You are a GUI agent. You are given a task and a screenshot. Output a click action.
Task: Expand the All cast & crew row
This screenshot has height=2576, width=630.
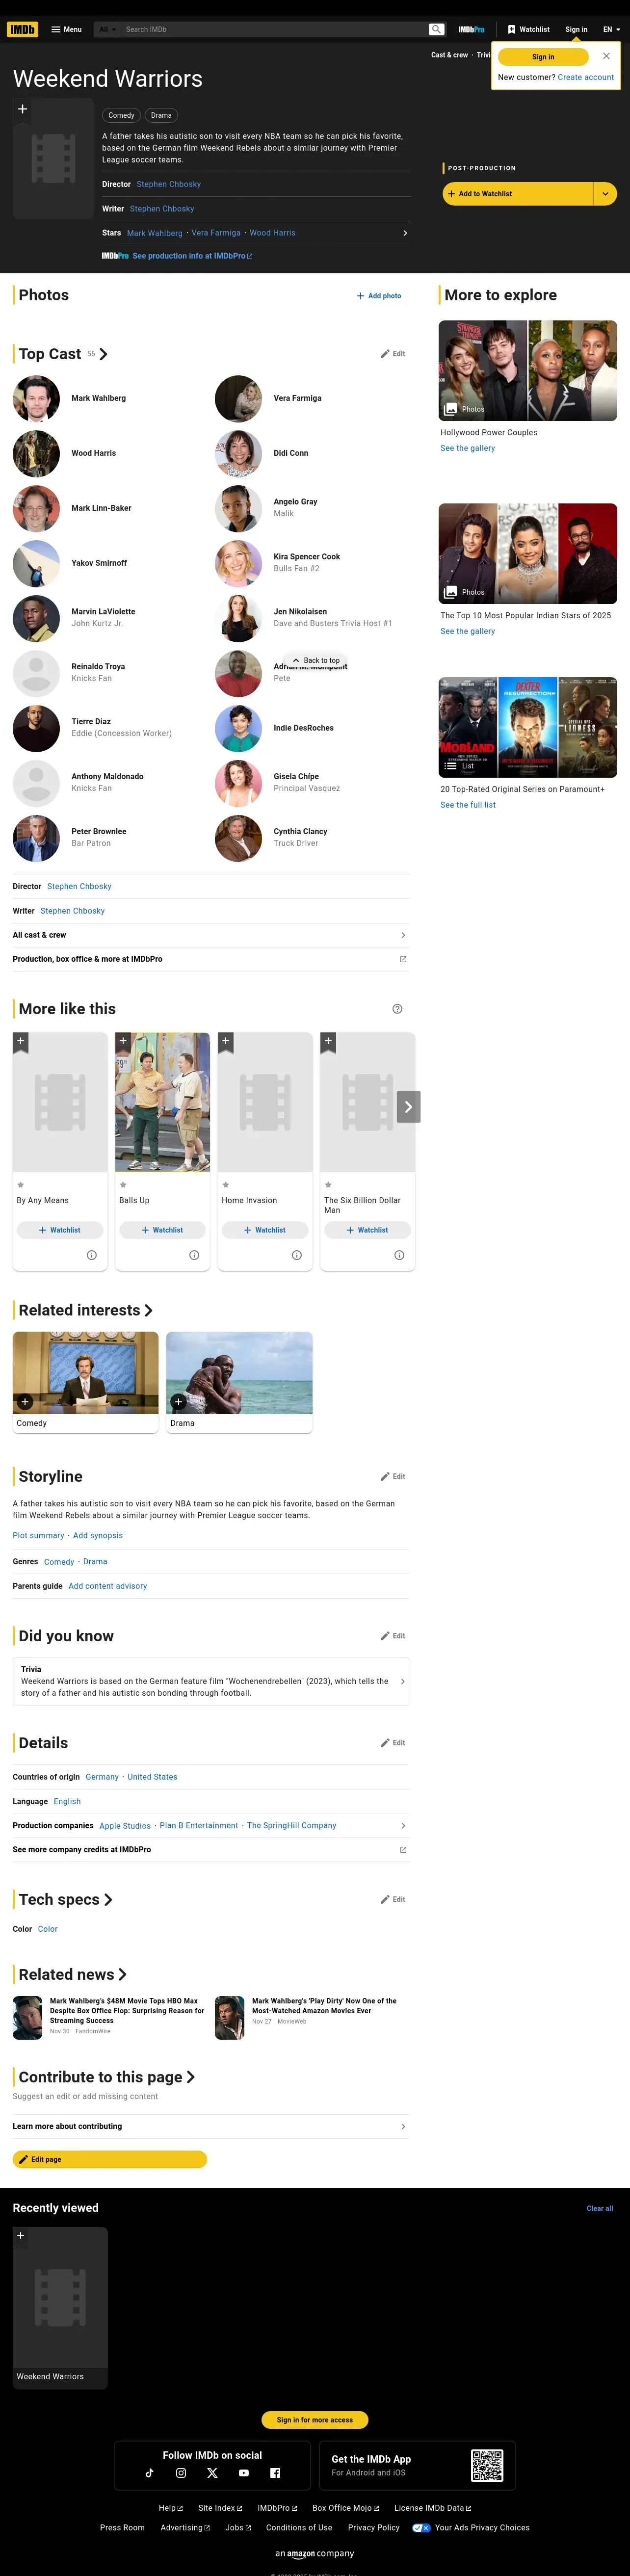coord(210,935)
